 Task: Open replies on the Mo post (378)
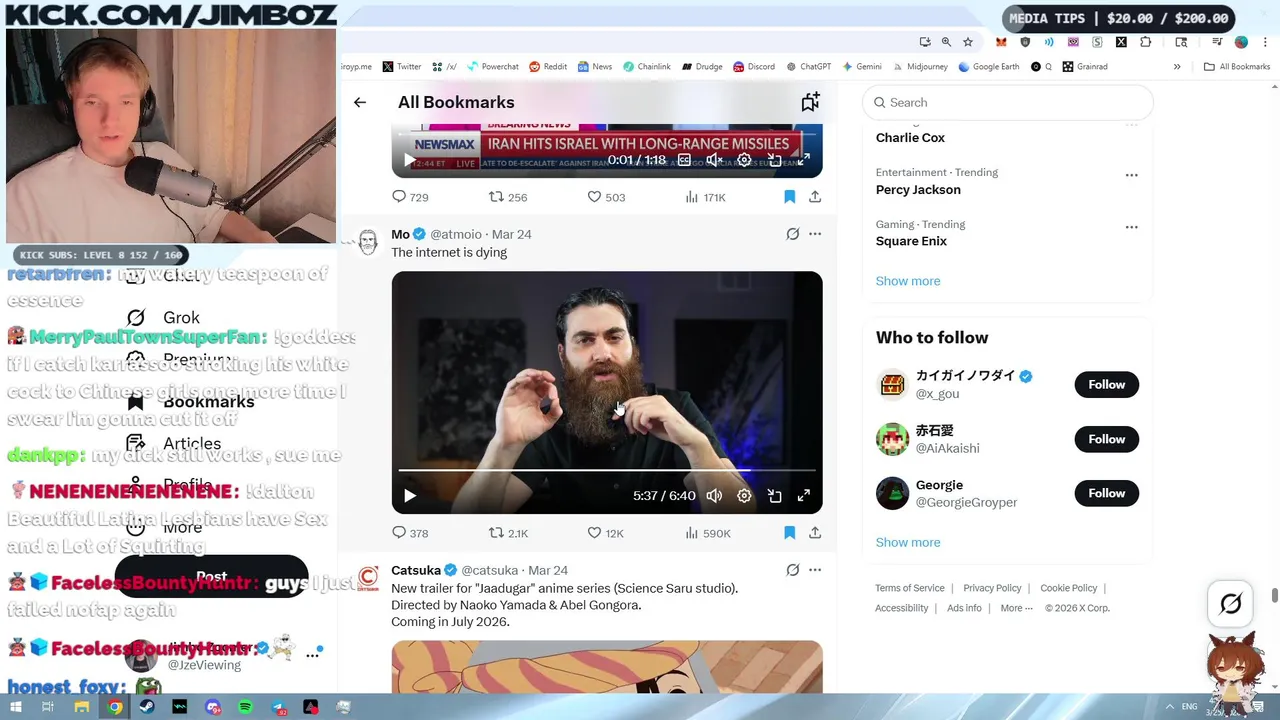coord(410,533)
